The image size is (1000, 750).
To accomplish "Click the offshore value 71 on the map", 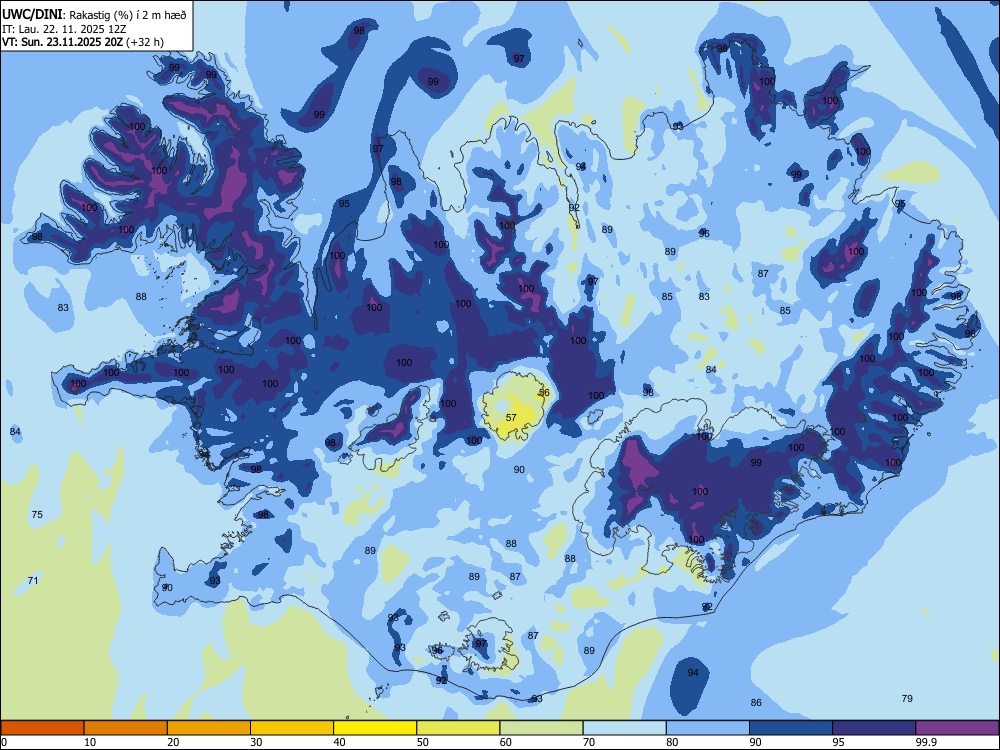I will click(x=33, y=580).
